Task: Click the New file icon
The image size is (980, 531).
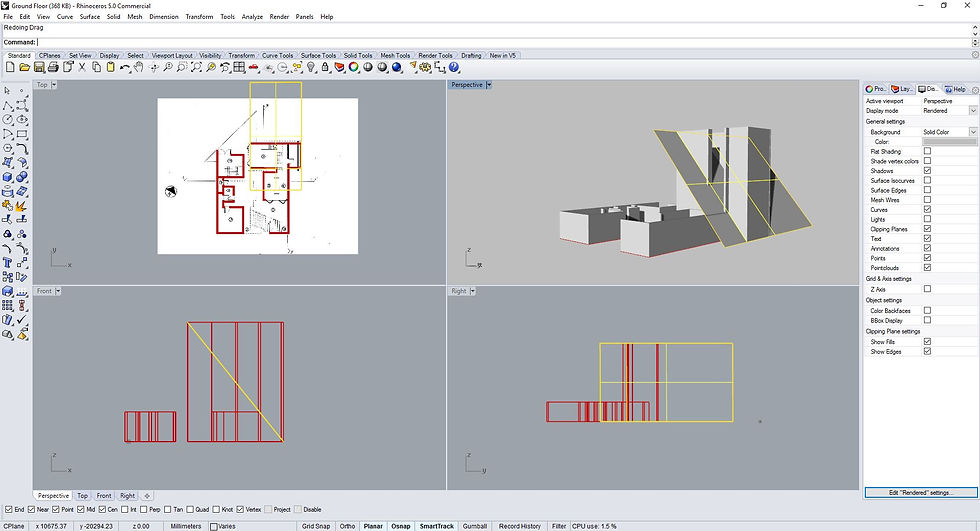Action: (x=10, y=67)
